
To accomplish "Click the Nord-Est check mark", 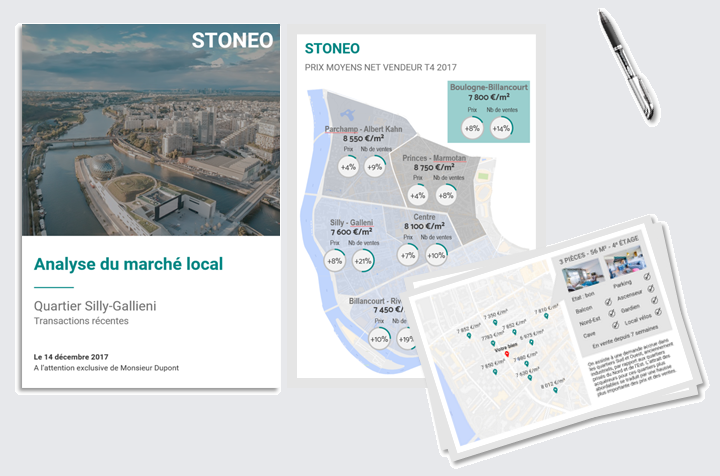I will [612, 313].
